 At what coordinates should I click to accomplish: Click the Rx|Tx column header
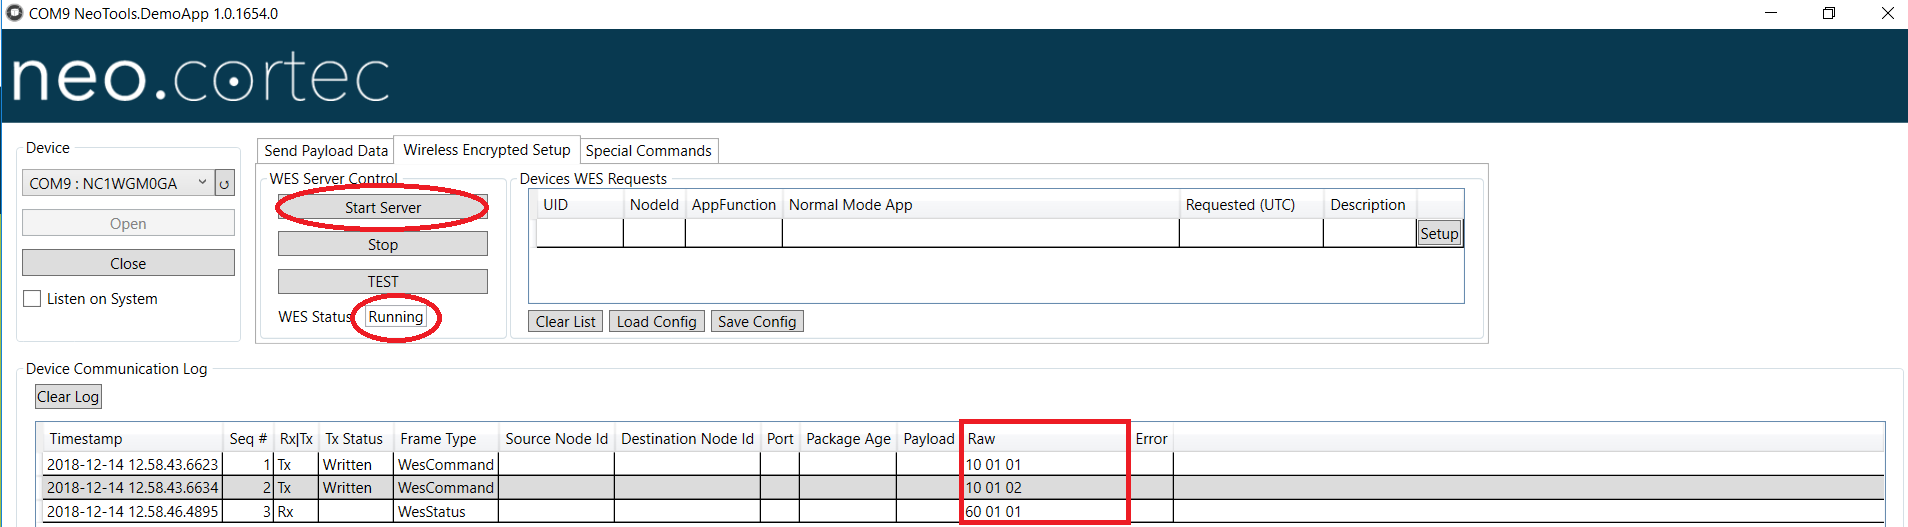pyautogui.click(x=296, y=438)
